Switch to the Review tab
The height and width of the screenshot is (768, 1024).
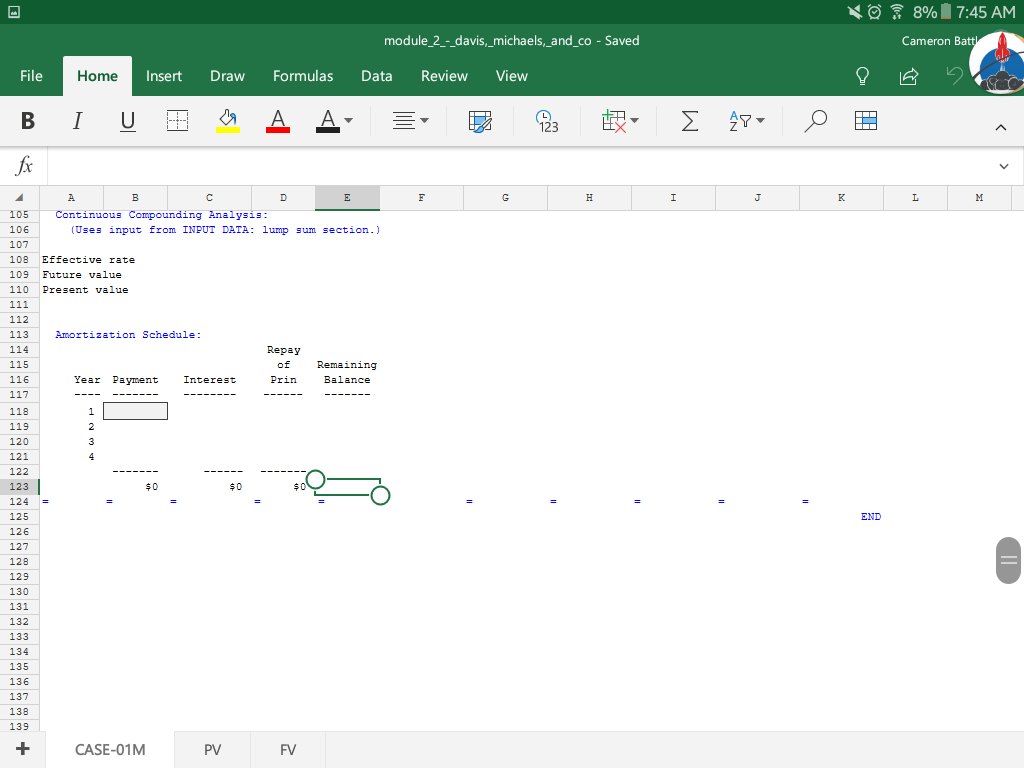point(444,76)
